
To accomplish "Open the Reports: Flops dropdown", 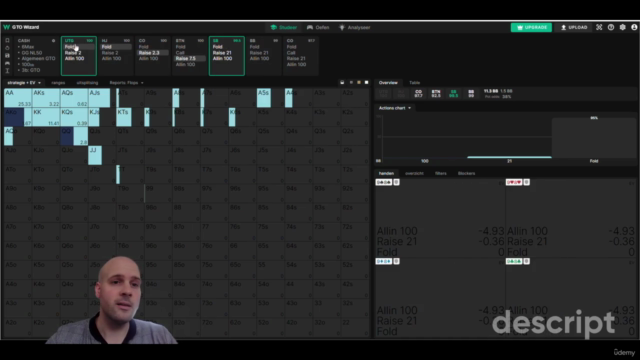I will pyautogui.click(x=127, y=83).
